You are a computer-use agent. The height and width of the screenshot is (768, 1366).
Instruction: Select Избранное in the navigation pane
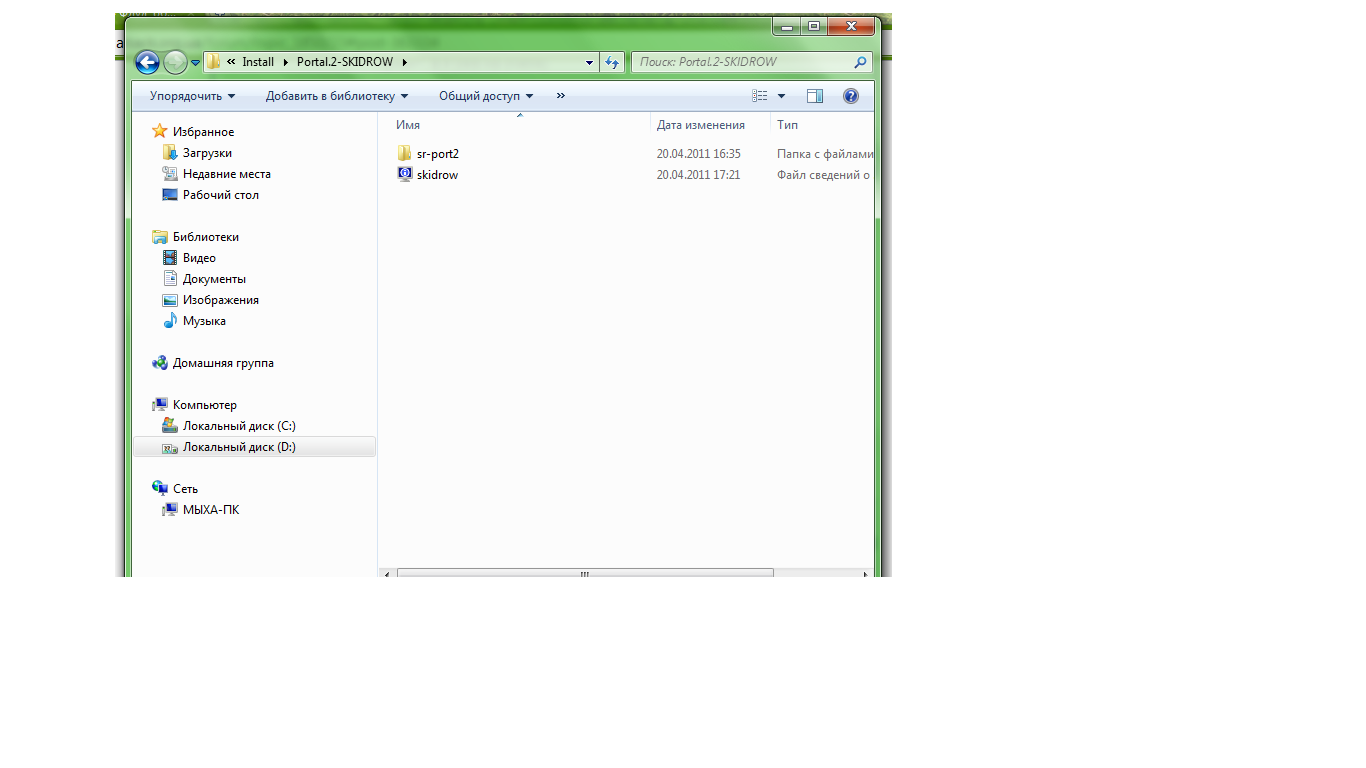point(203,132)
